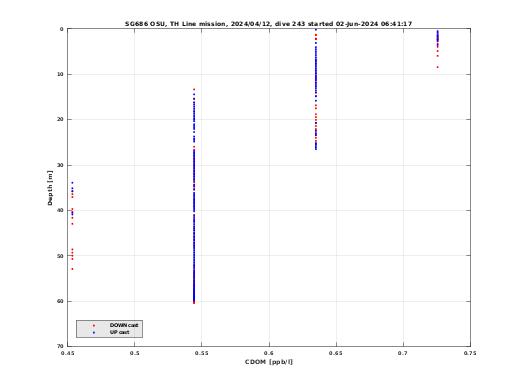Click the 30 depth tick label
The height and width of the screenshot is (390, 520).
60,165
